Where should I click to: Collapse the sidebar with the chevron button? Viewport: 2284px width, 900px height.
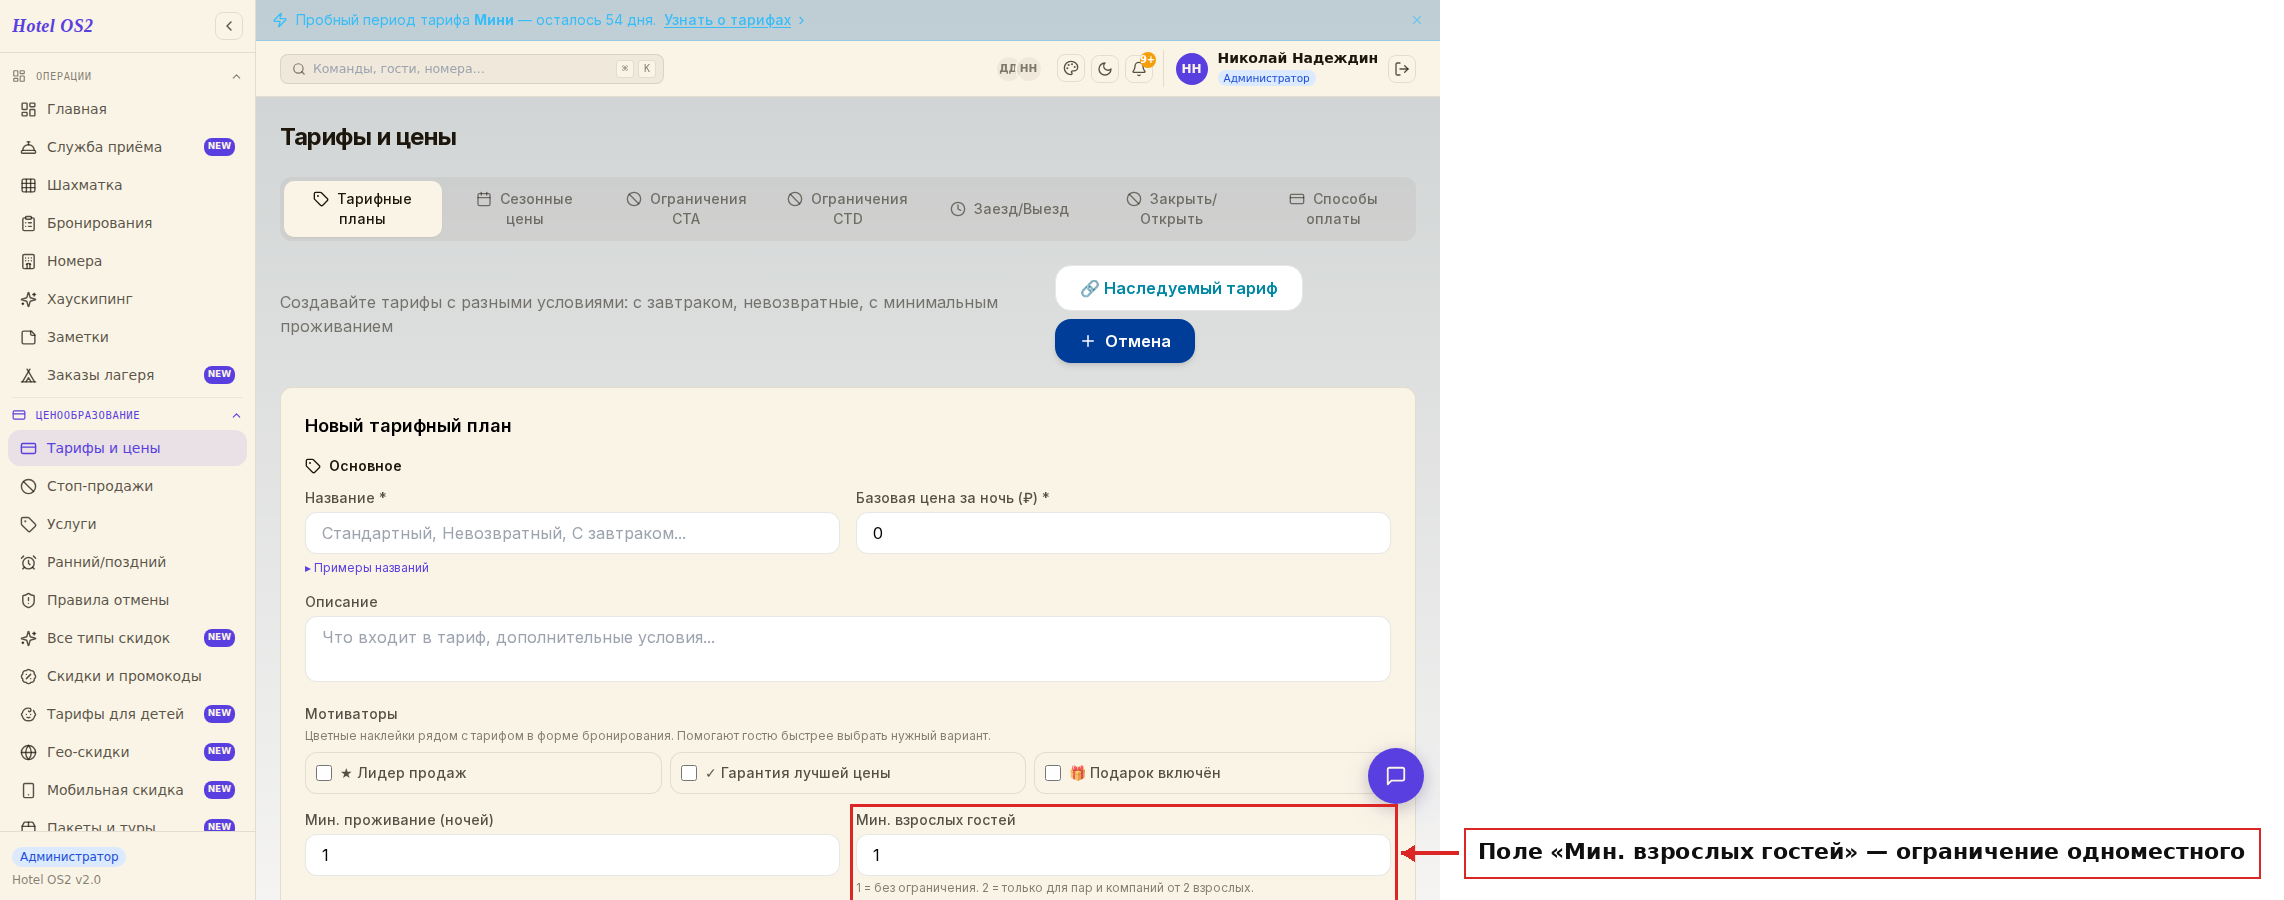229,26
